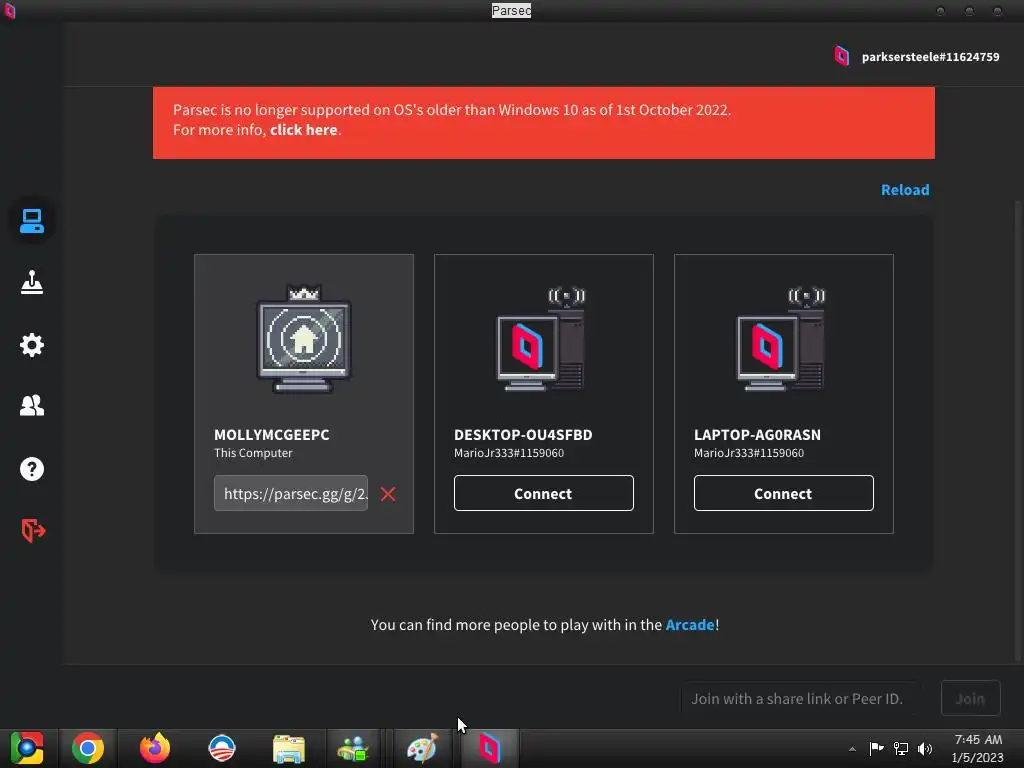Open the parksersteele#11624759 account name
1024x768 pixels.
pos(930,57)
